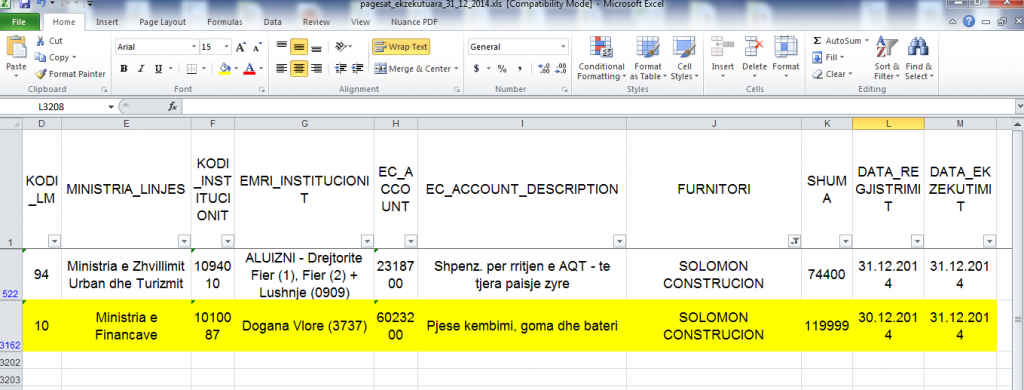The image size is (1024, 390).
Task: Expand the font size 15 dropdown
Action: (227, 47)
